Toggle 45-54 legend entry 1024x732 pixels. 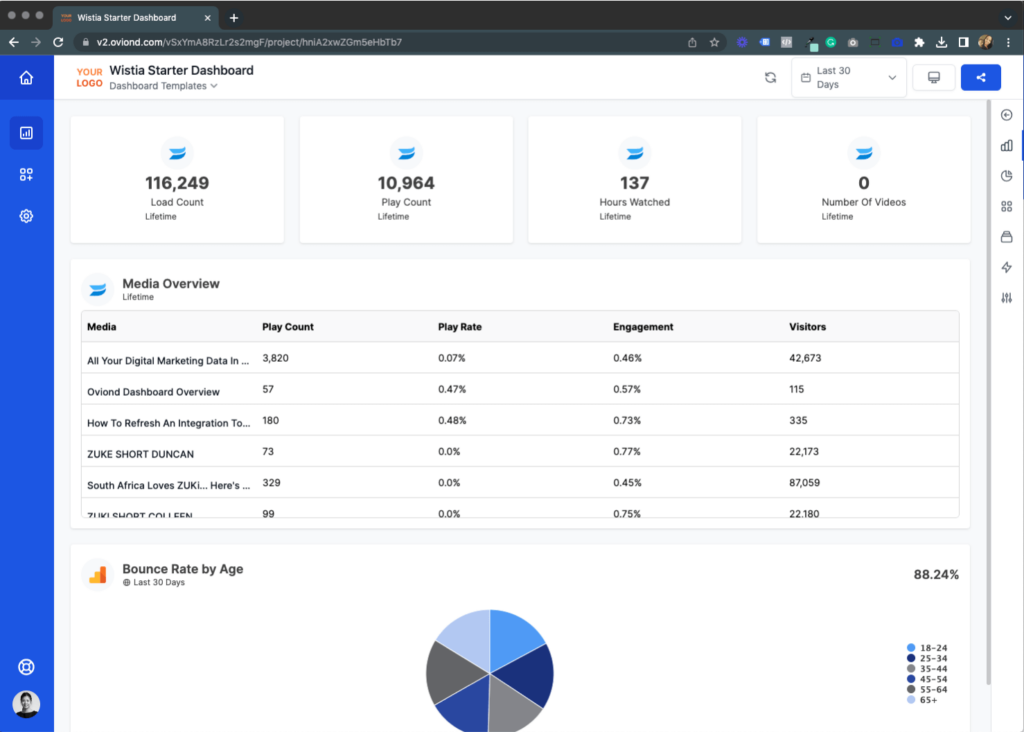point(927,679)
